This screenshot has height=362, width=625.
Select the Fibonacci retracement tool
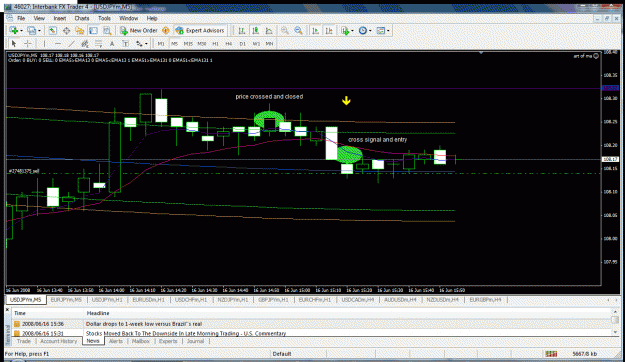click(x=98, y=43)
